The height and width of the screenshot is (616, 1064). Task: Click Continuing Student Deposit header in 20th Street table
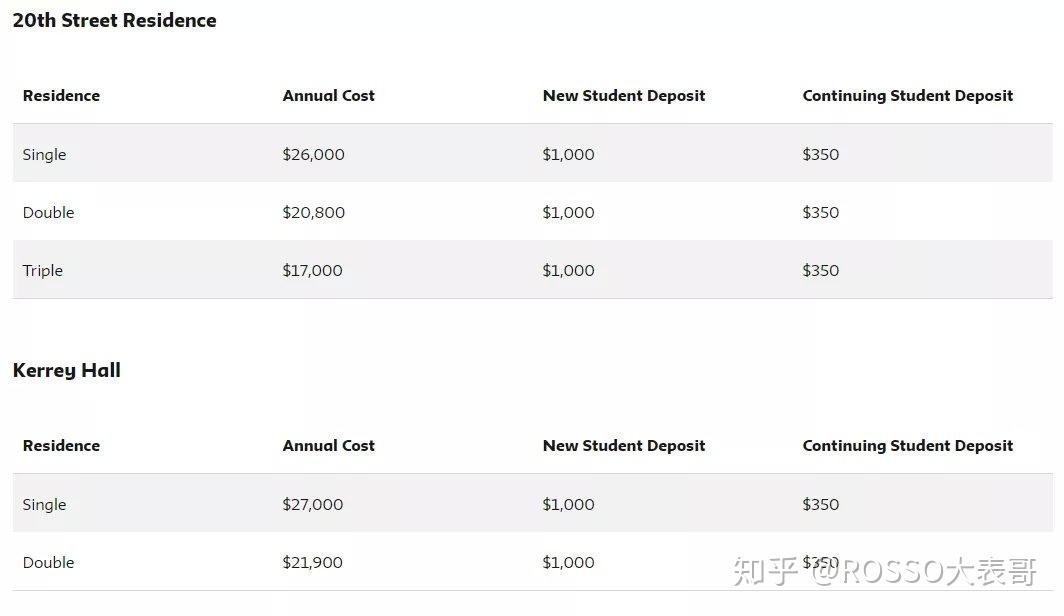click(907, 96)
